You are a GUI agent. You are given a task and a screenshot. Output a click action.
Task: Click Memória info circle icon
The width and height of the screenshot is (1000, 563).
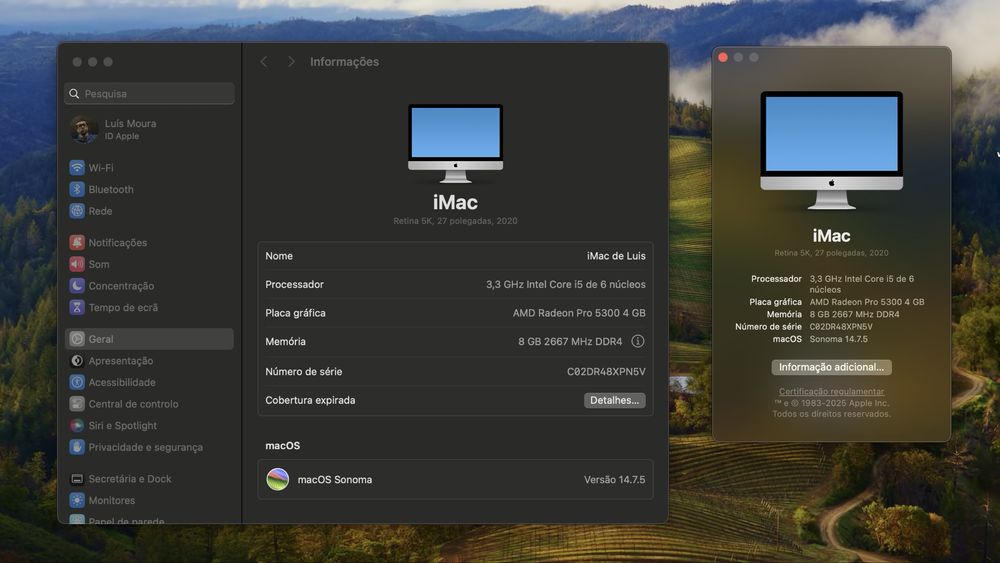click(637, 341)
